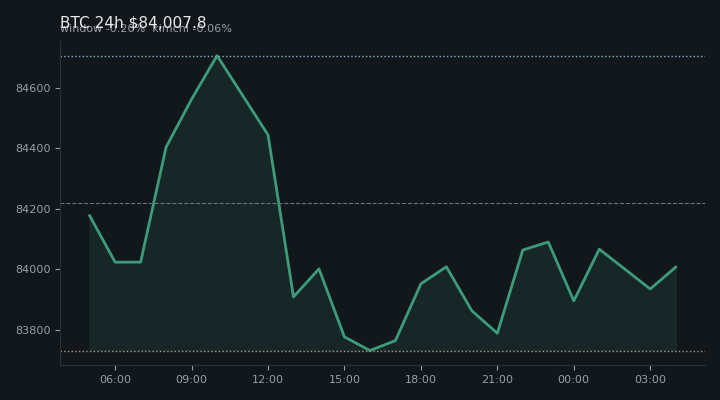Click the lowest price point at 16:00
The height and width of the screenshot is (400, 720).
tap(370, 350)
